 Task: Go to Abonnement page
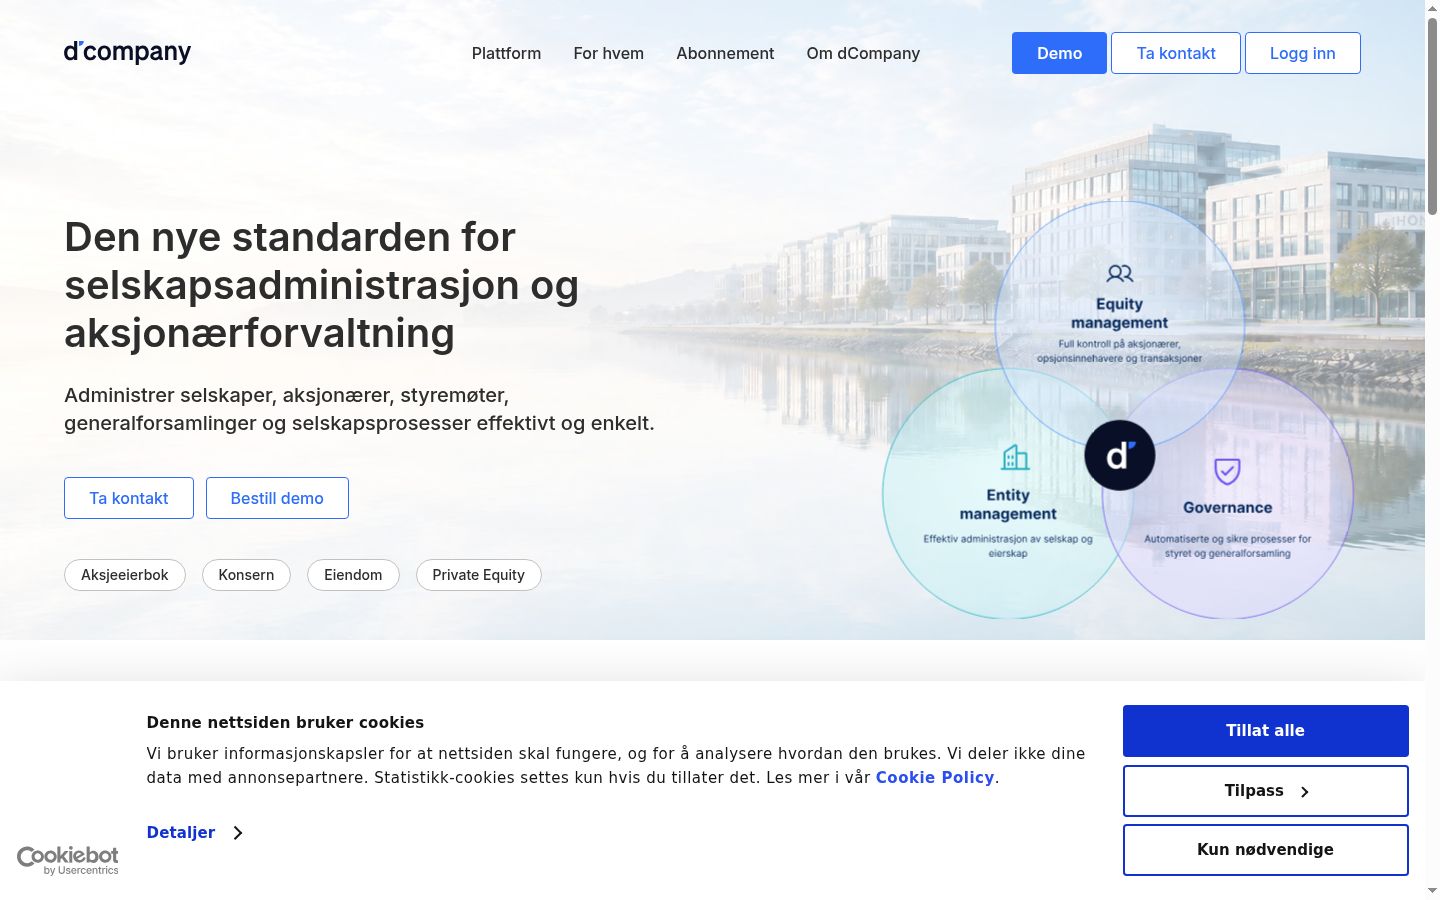[725, 53]
